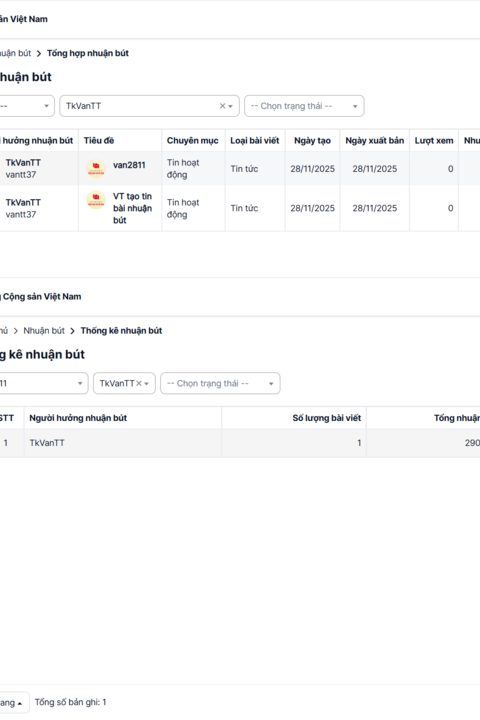Sort by 'Tiêu đề' column header
Viewport: 480px width, 720px height.
(x=99, y=141)
